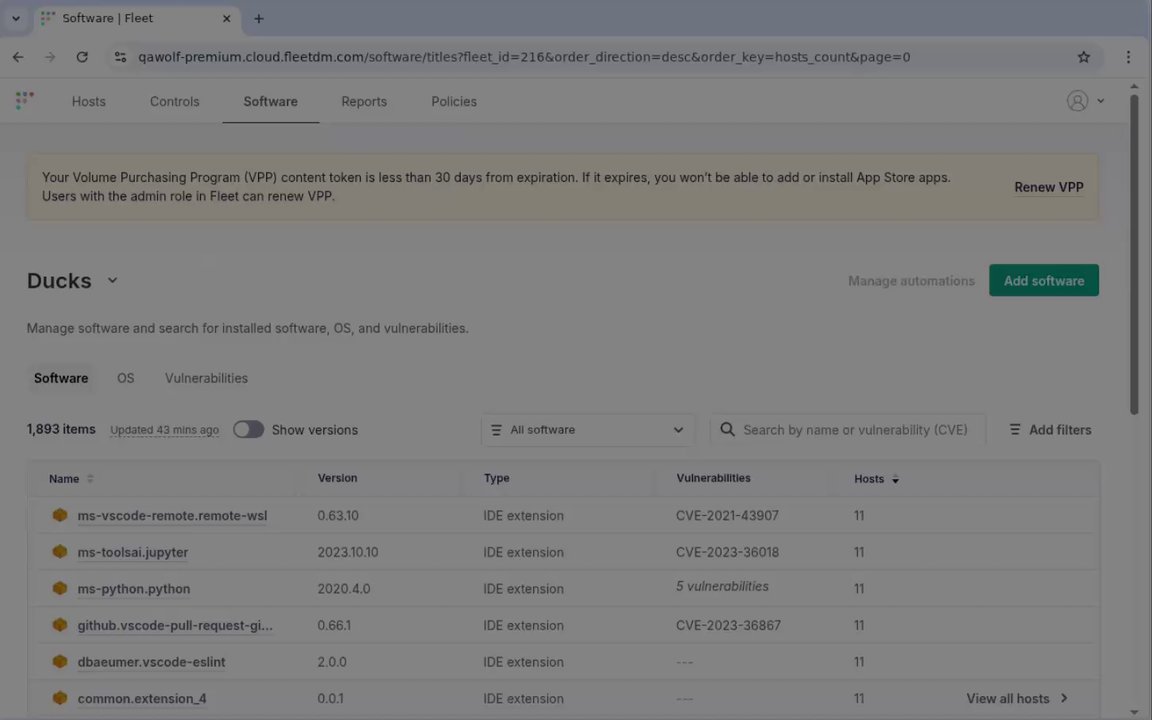This screenshot has width=1152, height=720.
Task: Click the browser forward arrow
Action: click(50, 57)
